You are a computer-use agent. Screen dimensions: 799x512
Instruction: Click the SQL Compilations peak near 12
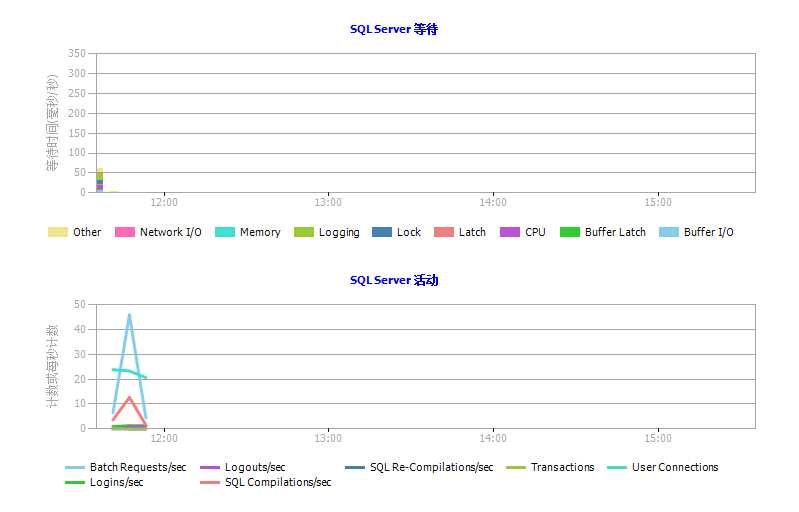click(129, 397)
